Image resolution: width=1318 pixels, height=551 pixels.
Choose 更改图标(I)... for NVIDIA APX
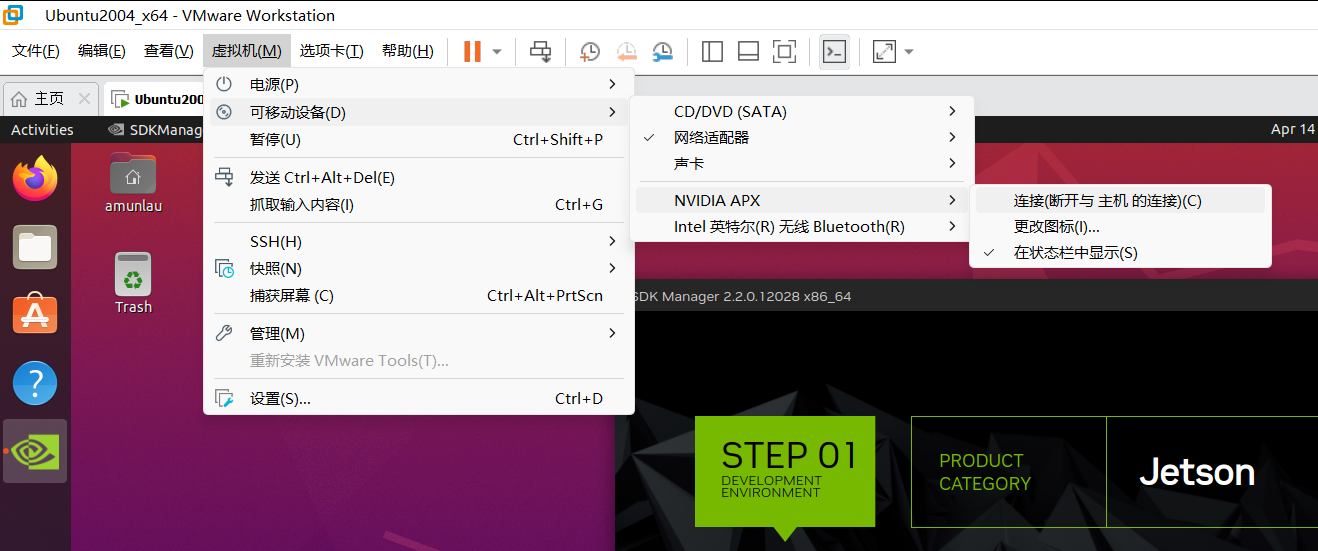[x=1120, y=226]
